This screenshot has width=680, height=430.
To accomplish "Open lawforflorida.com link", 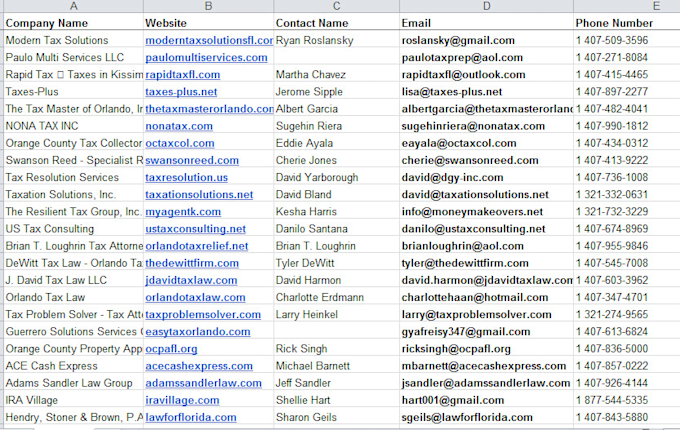I will coord(191,417).
